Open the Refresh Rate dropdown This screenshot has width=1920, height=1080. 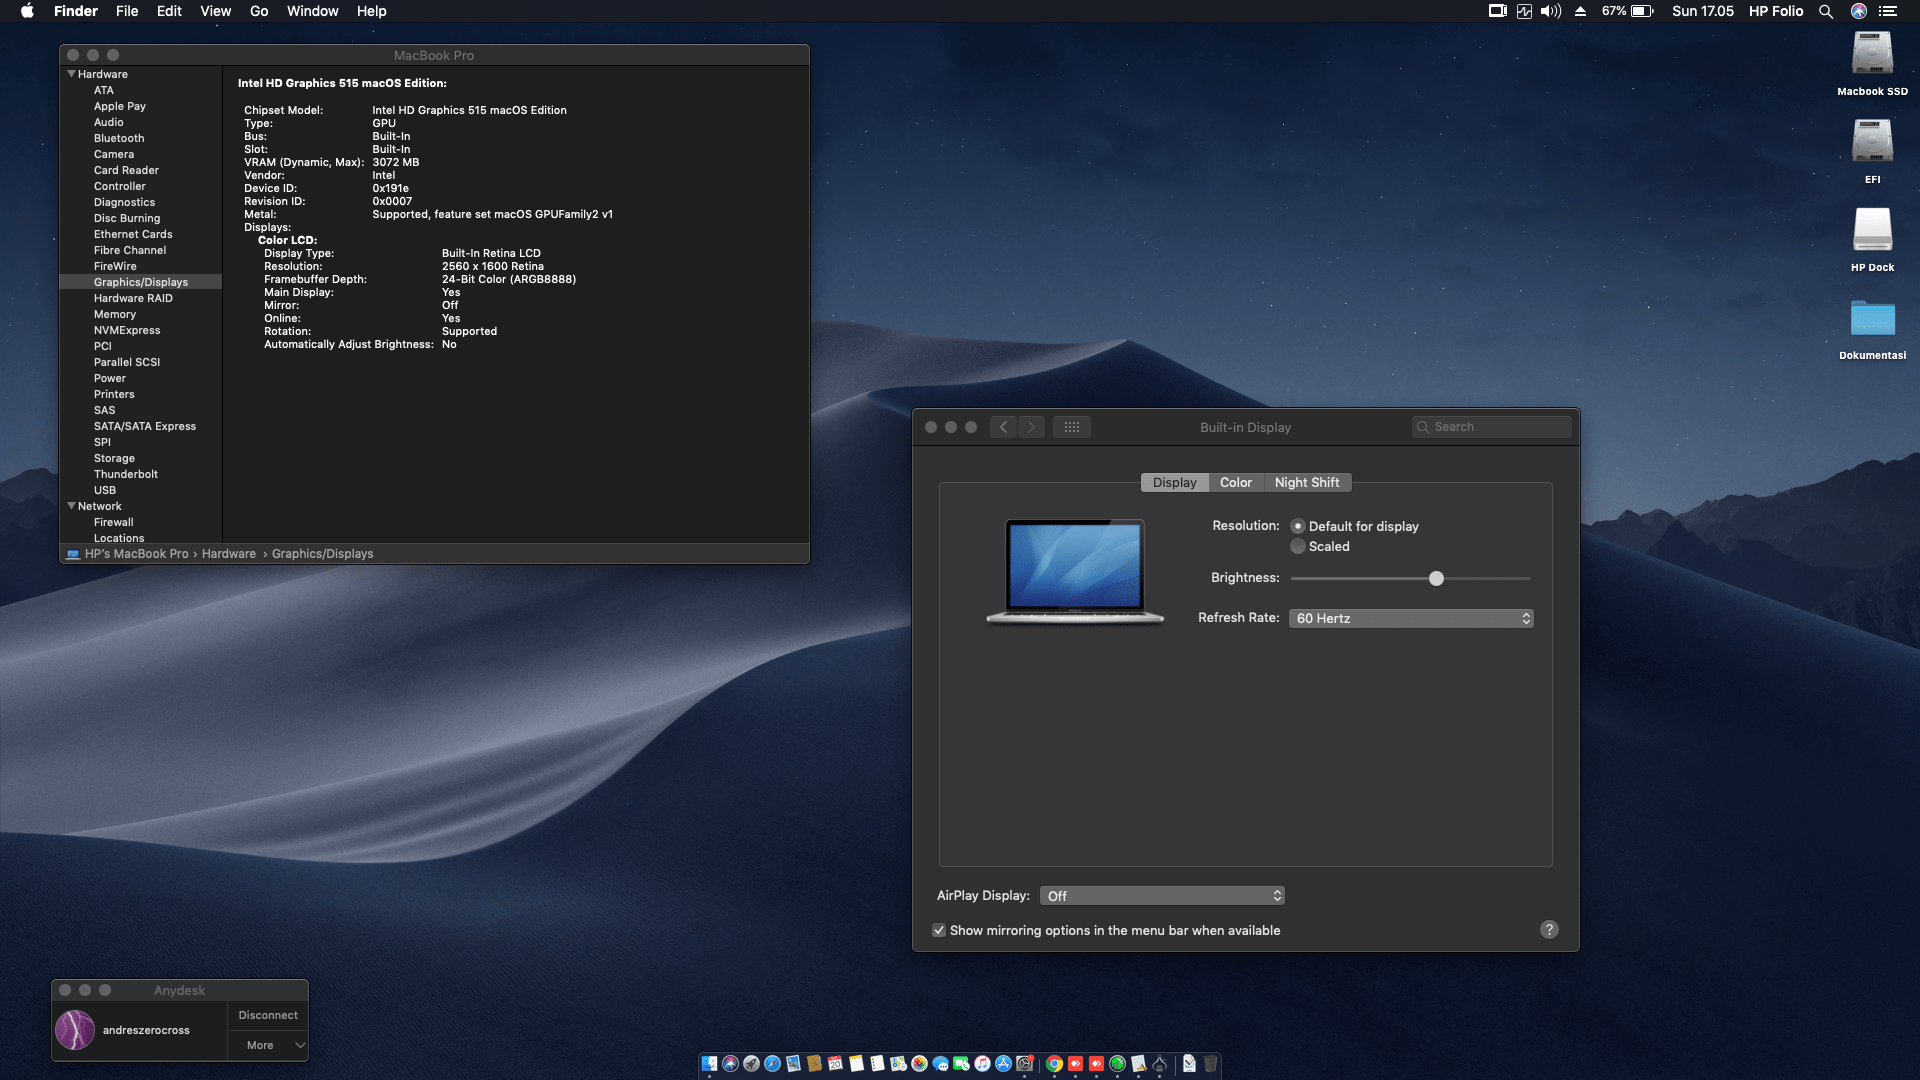point(1411,618)
